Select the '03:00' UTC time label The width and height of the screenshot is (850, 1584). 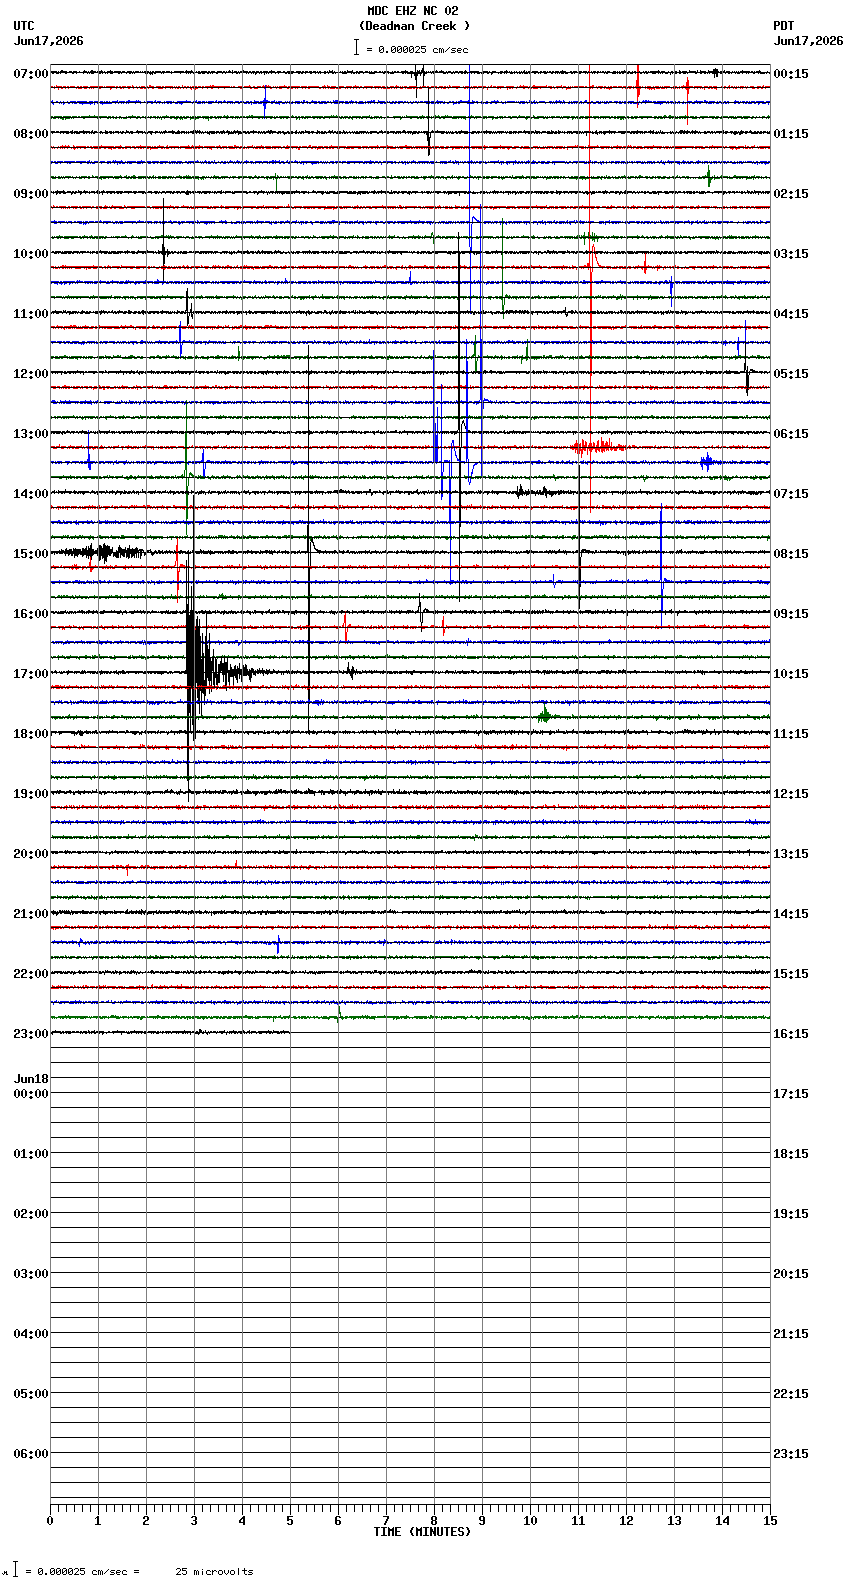click(x=31, y=1274)
